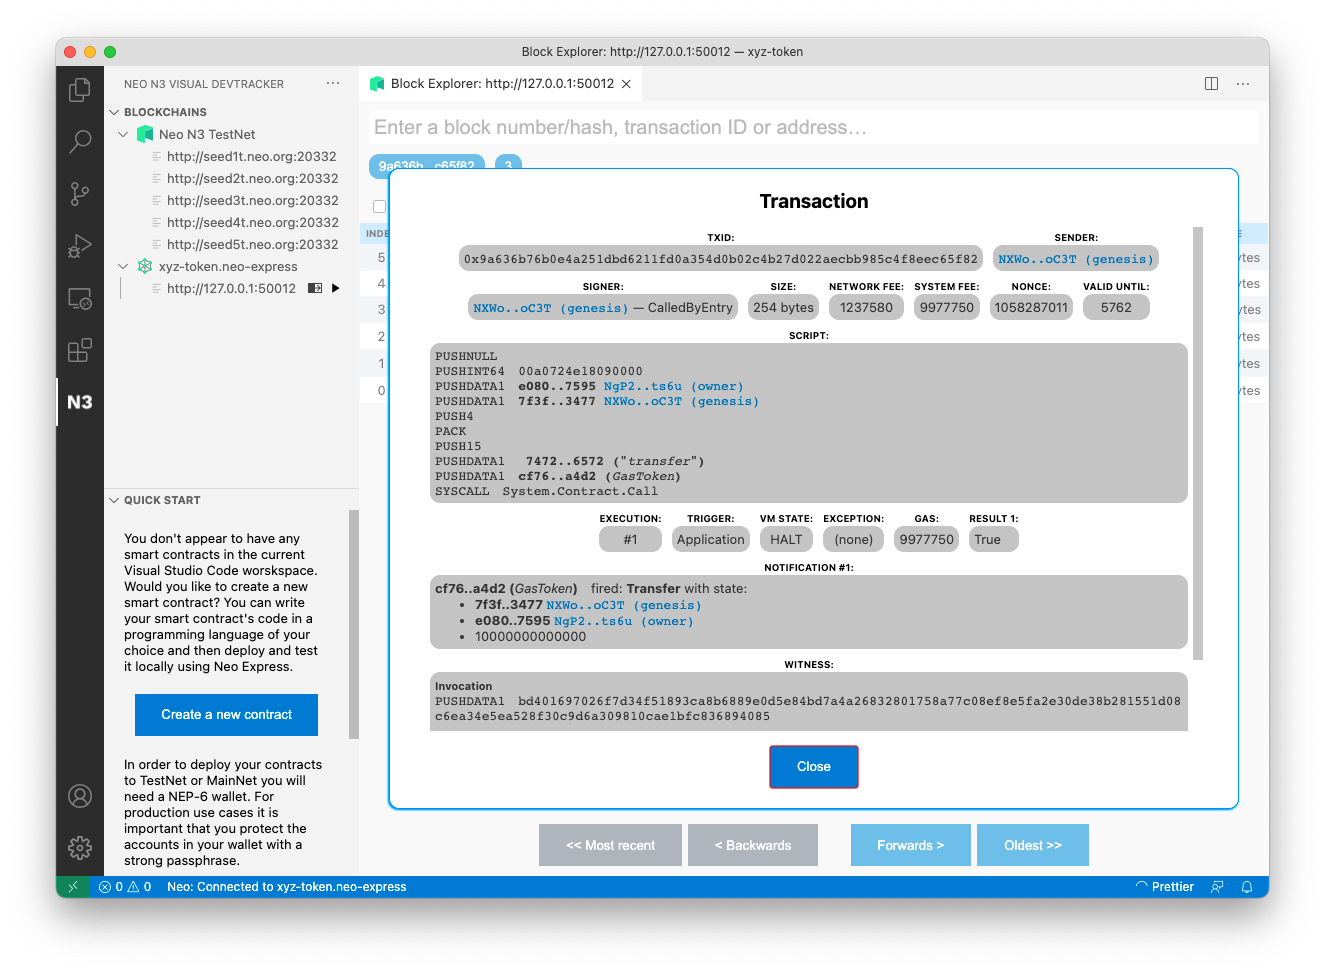The width and height of the screenshot is (1325, 972).
Task: Click the Forwards navigation button
Action: pyautogui.click(x=911, y=845)
